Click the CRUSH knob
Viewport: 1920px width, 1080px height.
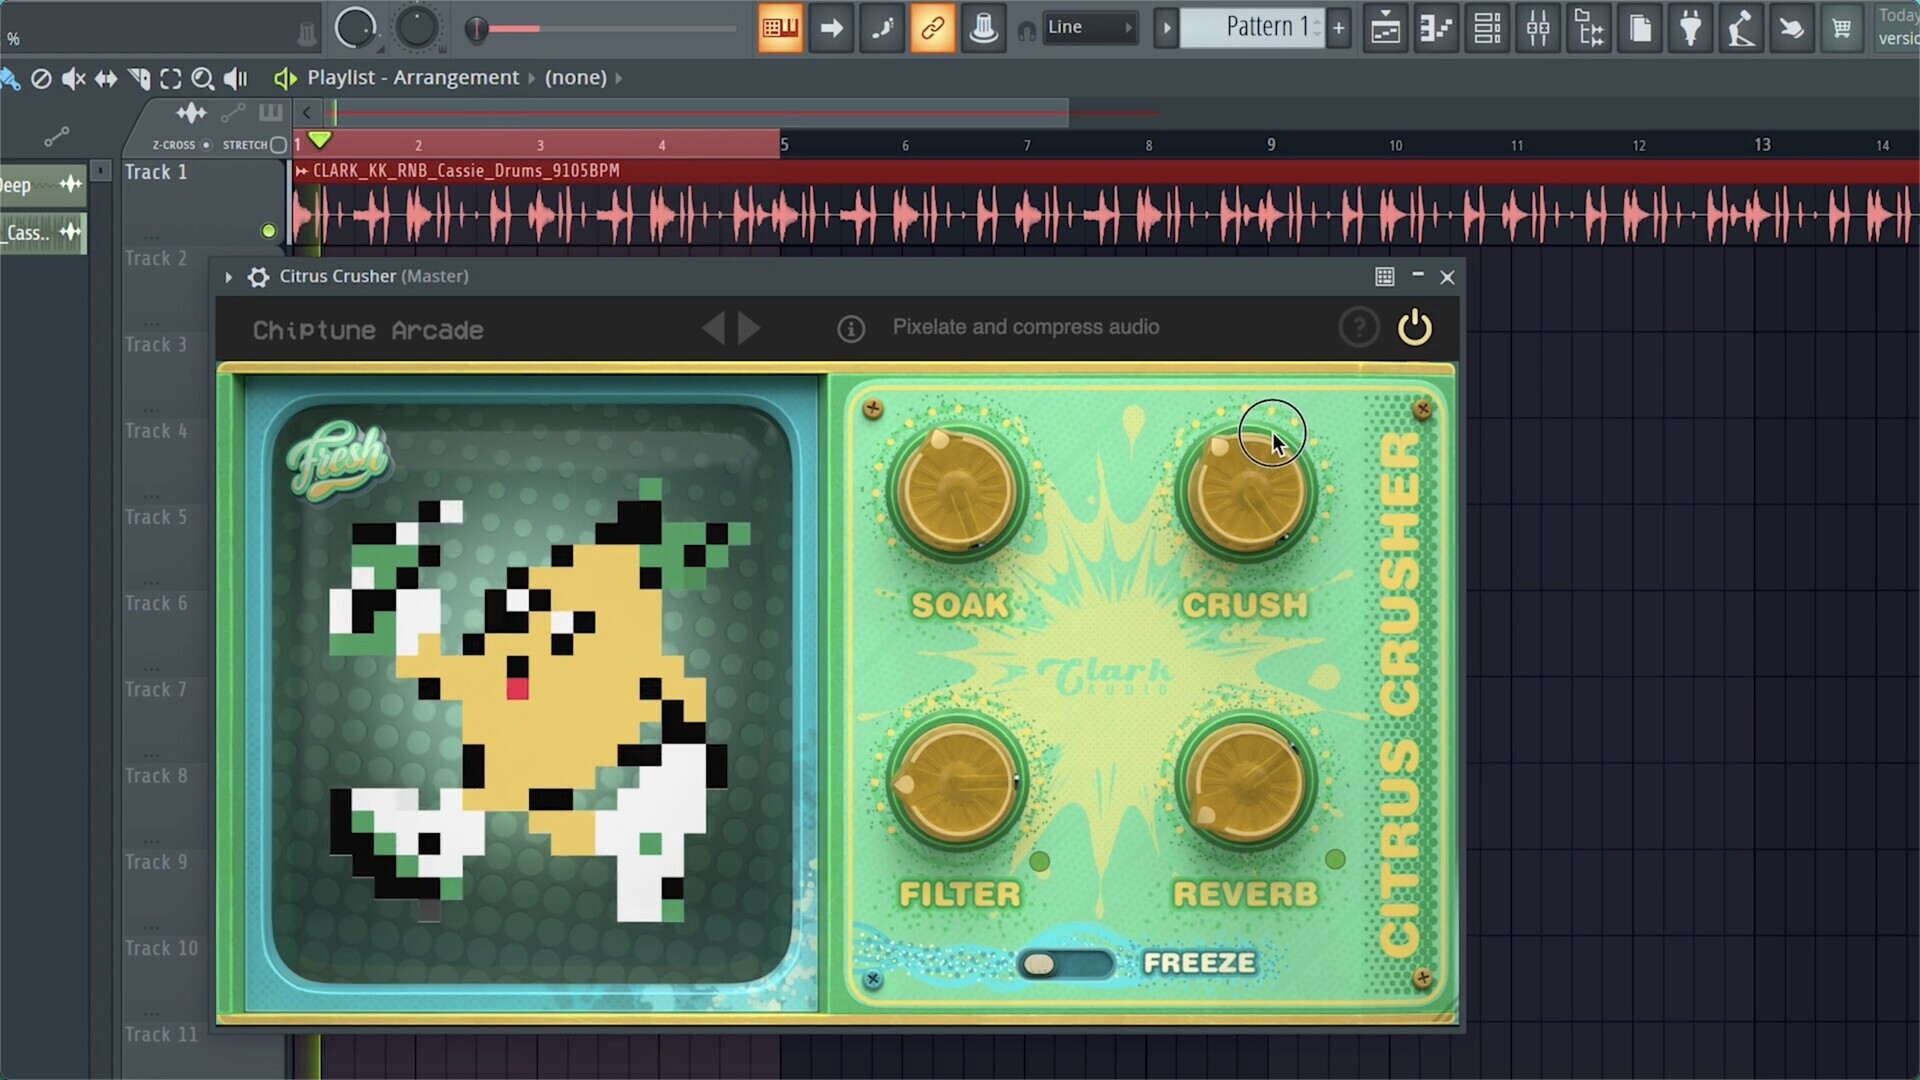point(1245,491)
